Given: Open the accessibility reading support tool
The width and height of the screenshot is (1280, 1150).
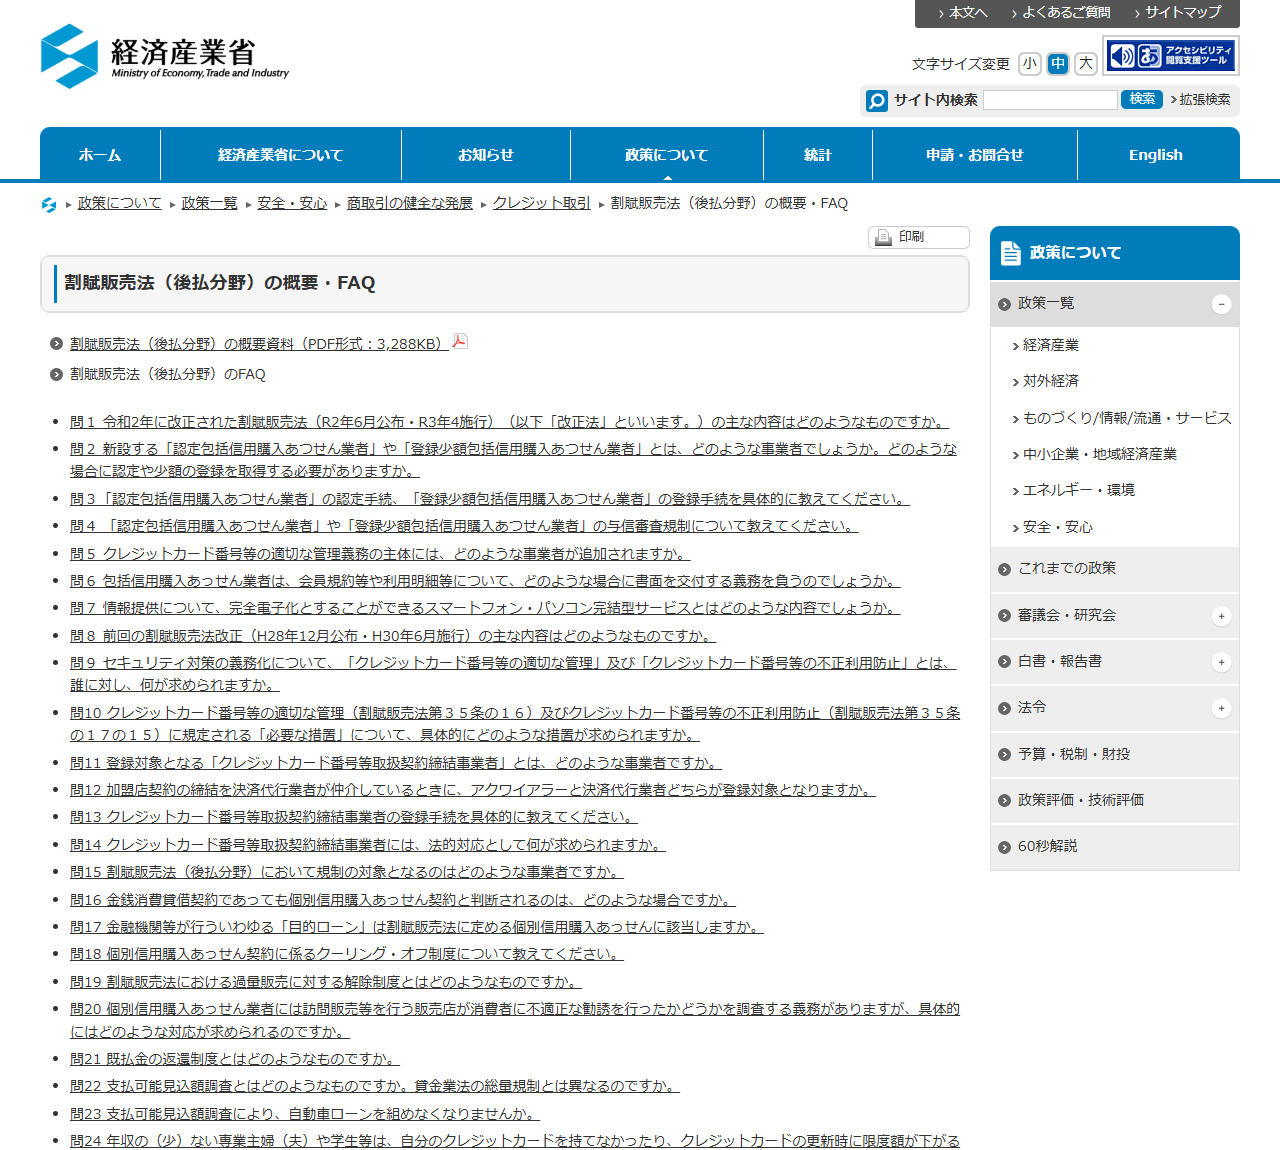Looking at the screenshot, I should 1171,56.
